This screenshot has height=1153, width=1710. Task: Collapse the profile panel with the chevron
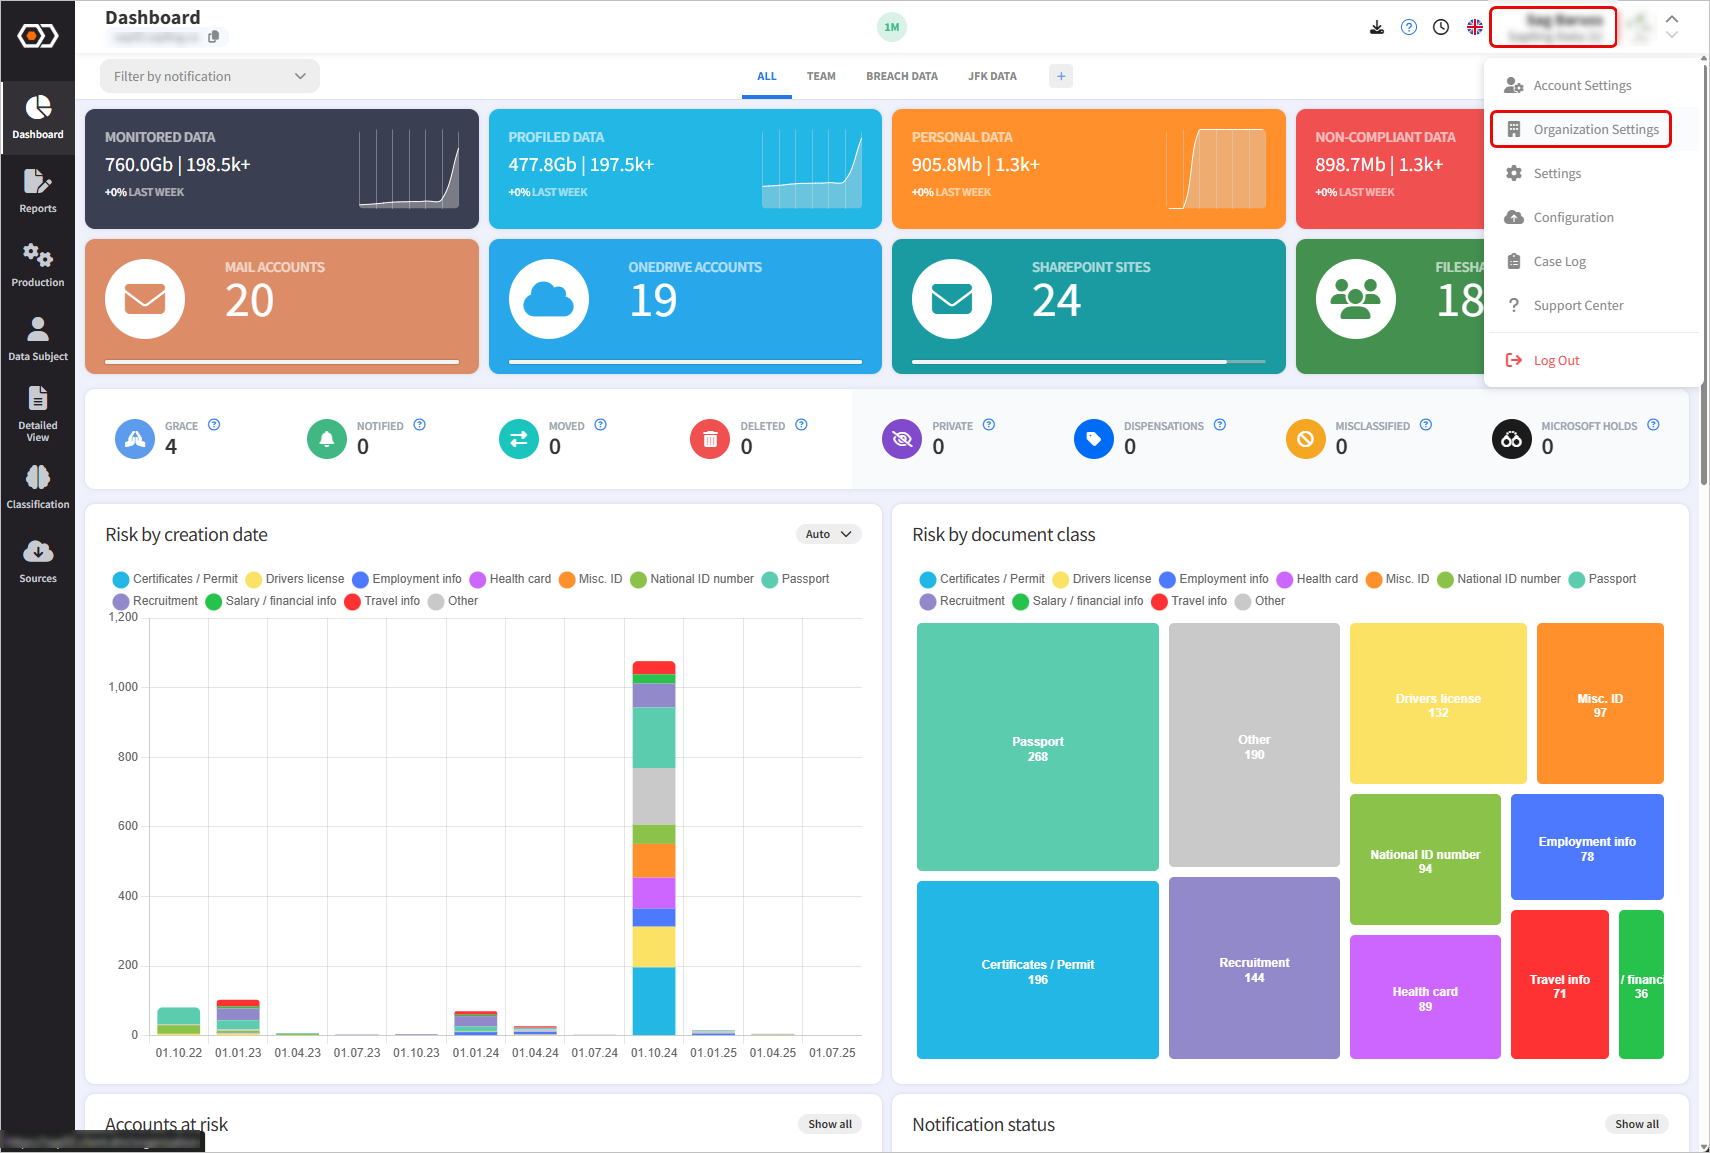pos(1671,18)
